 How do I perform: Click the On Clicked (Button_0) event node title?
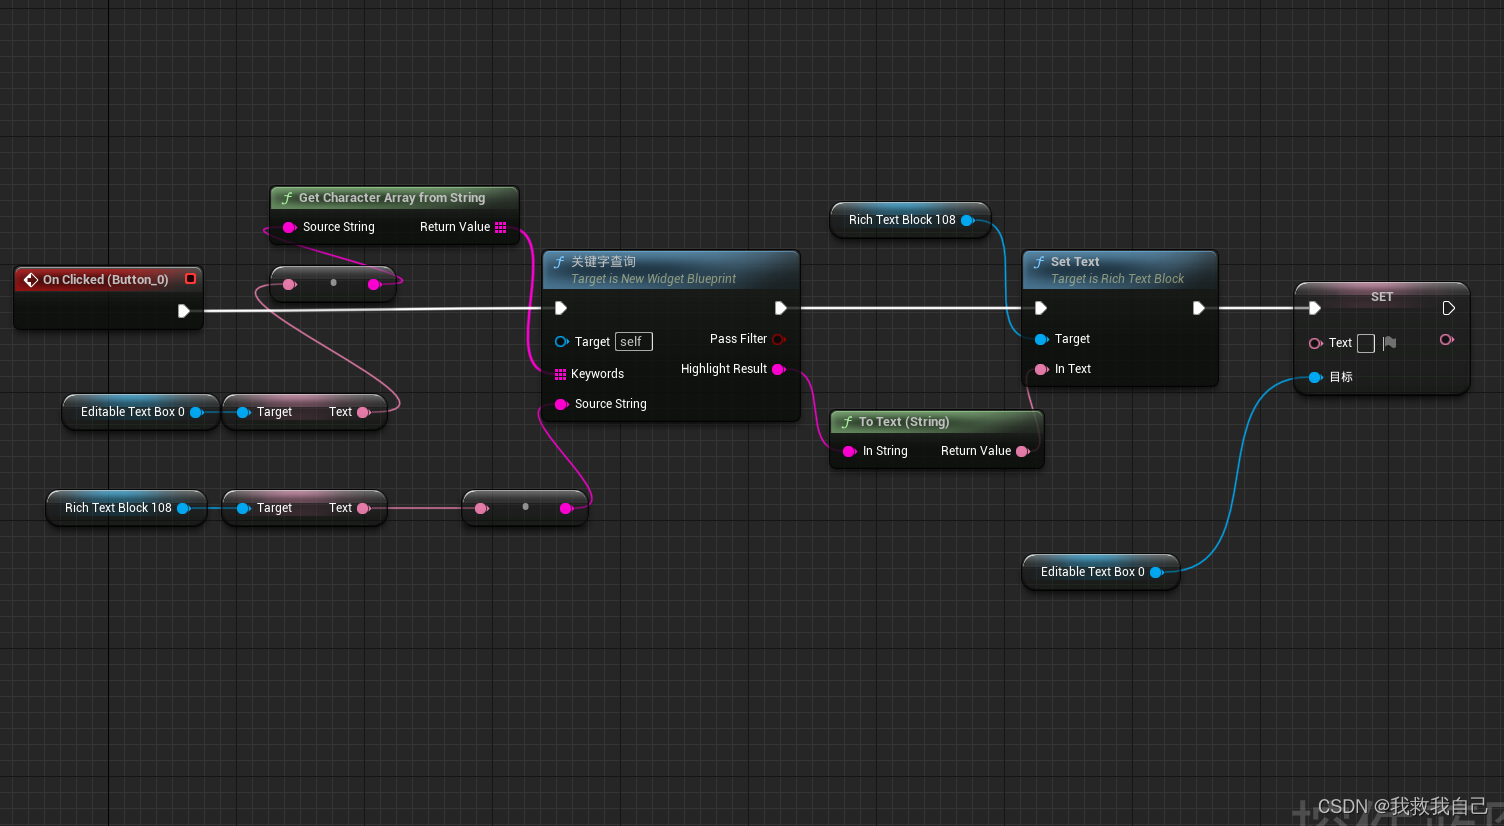pos(105,280)
